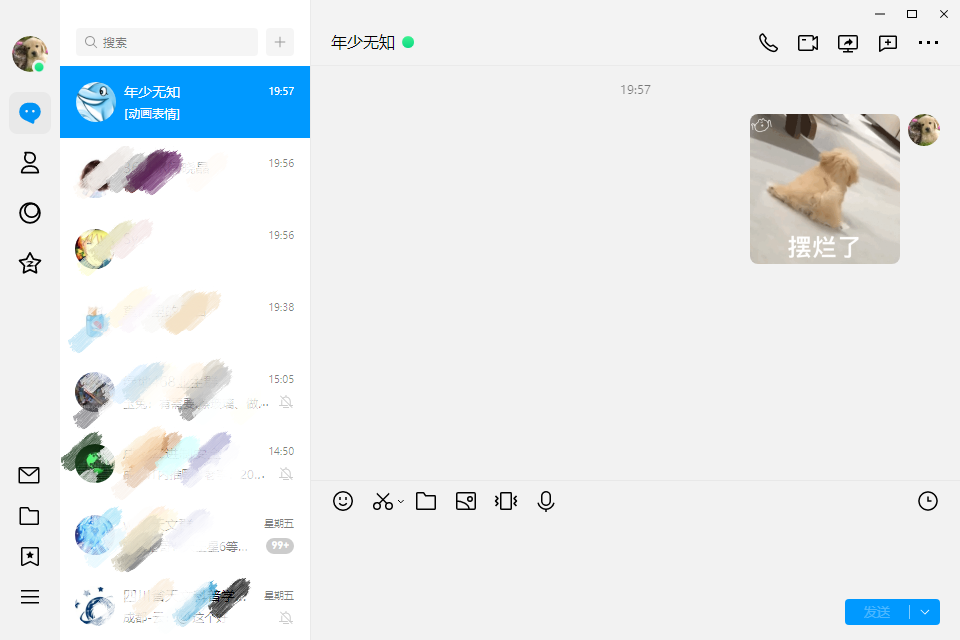Send a file using the folder icon
Image resolution: width=960 pixels, height=640 pixels.
(425, 501)
